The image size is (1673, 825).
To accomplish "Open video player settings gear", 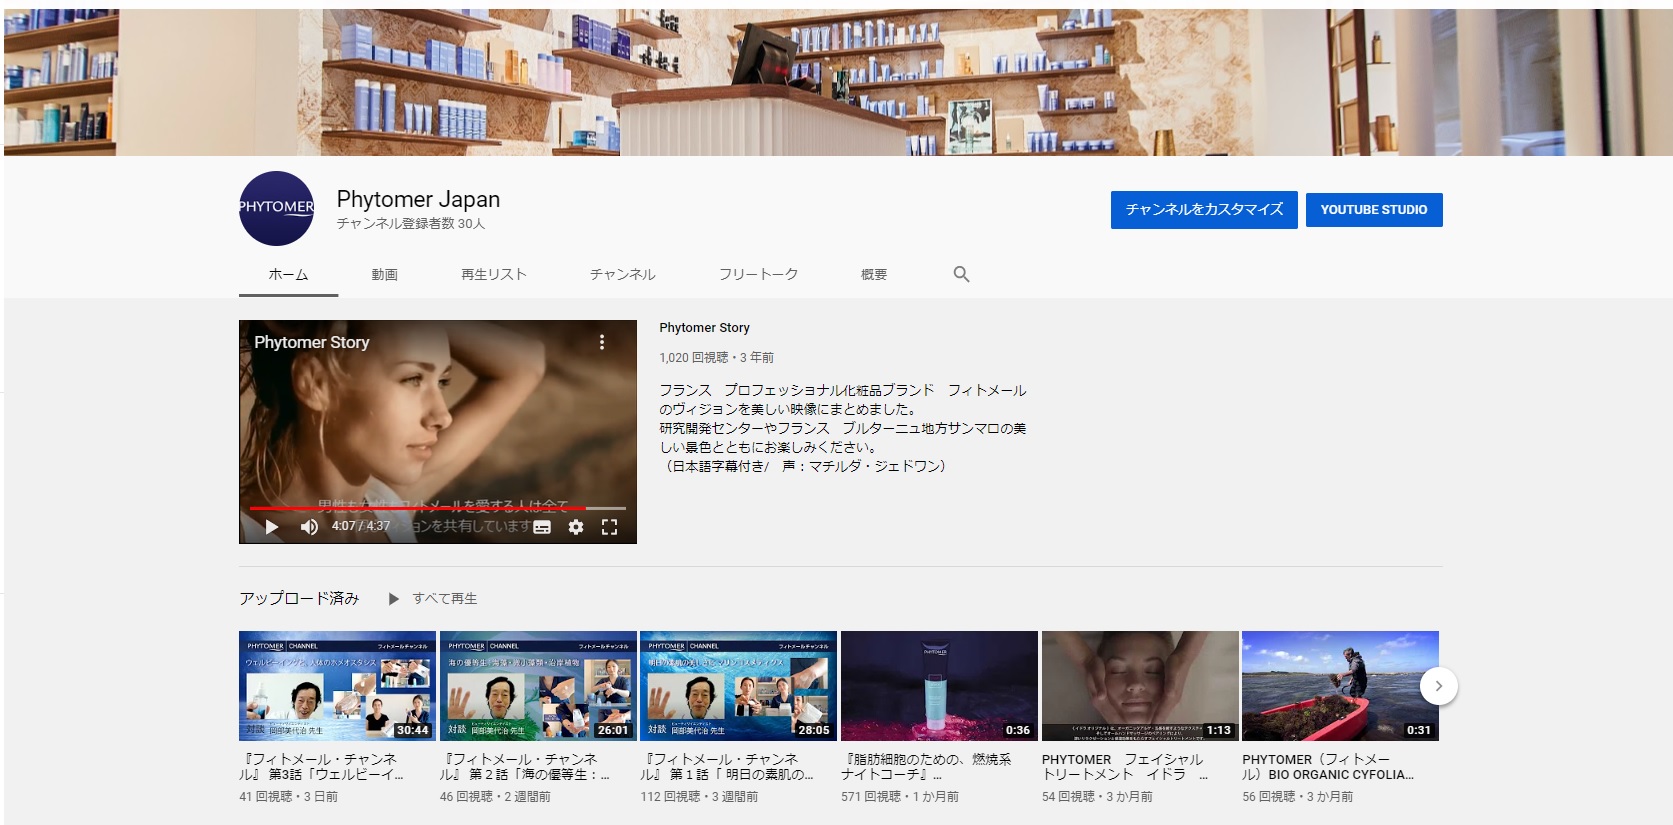I will pyautogui.click(x=576, y=527).
